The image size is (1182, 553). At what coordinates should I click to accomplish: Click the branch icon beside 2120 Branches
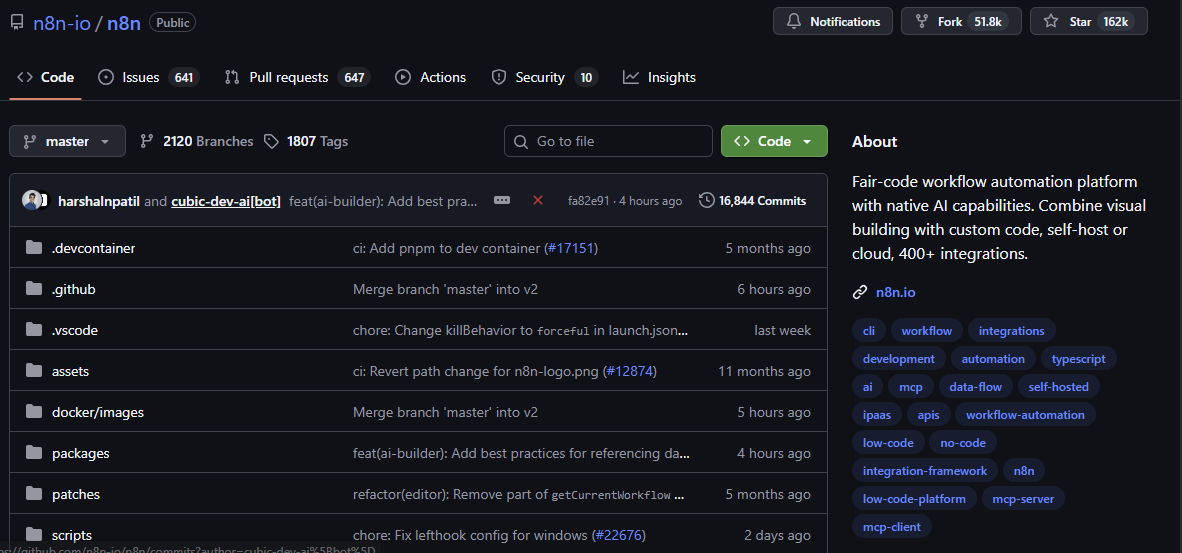tap(147, 141)
